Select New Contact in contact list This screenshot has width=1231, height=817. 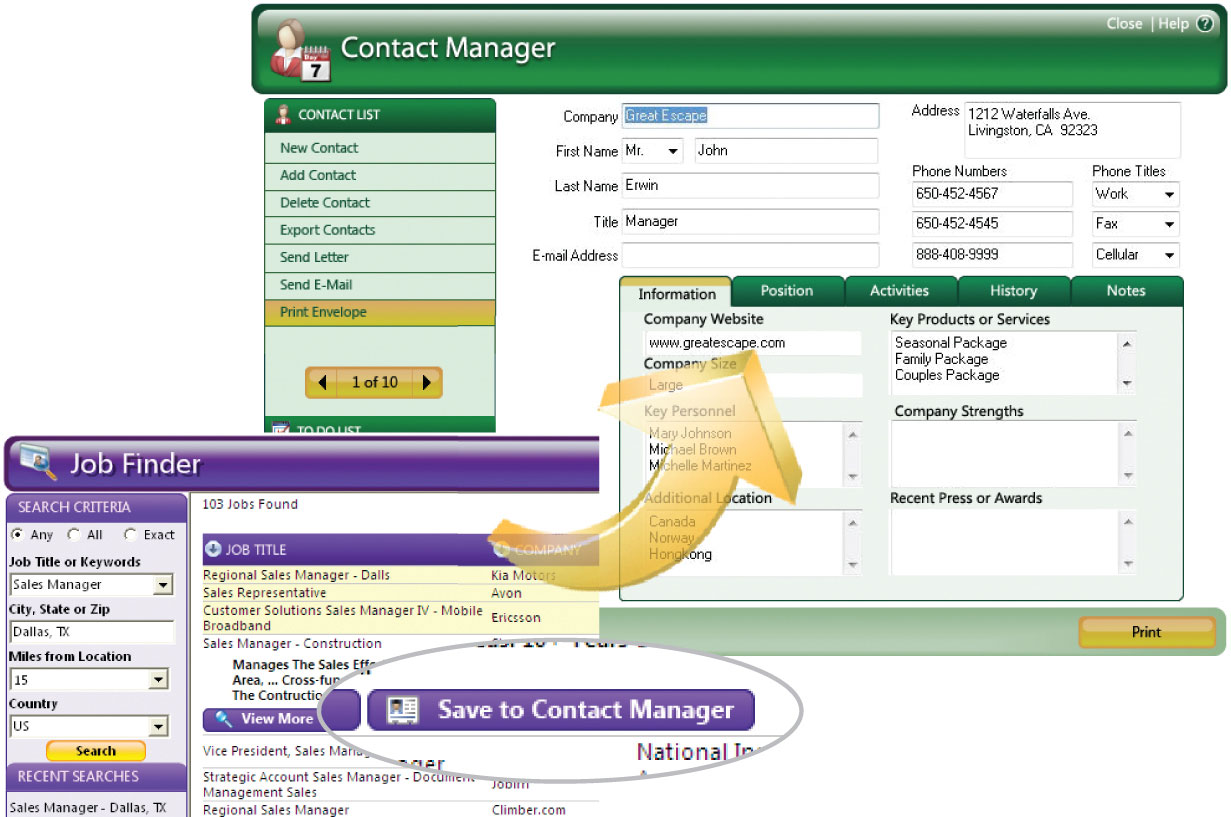[380, 148]
